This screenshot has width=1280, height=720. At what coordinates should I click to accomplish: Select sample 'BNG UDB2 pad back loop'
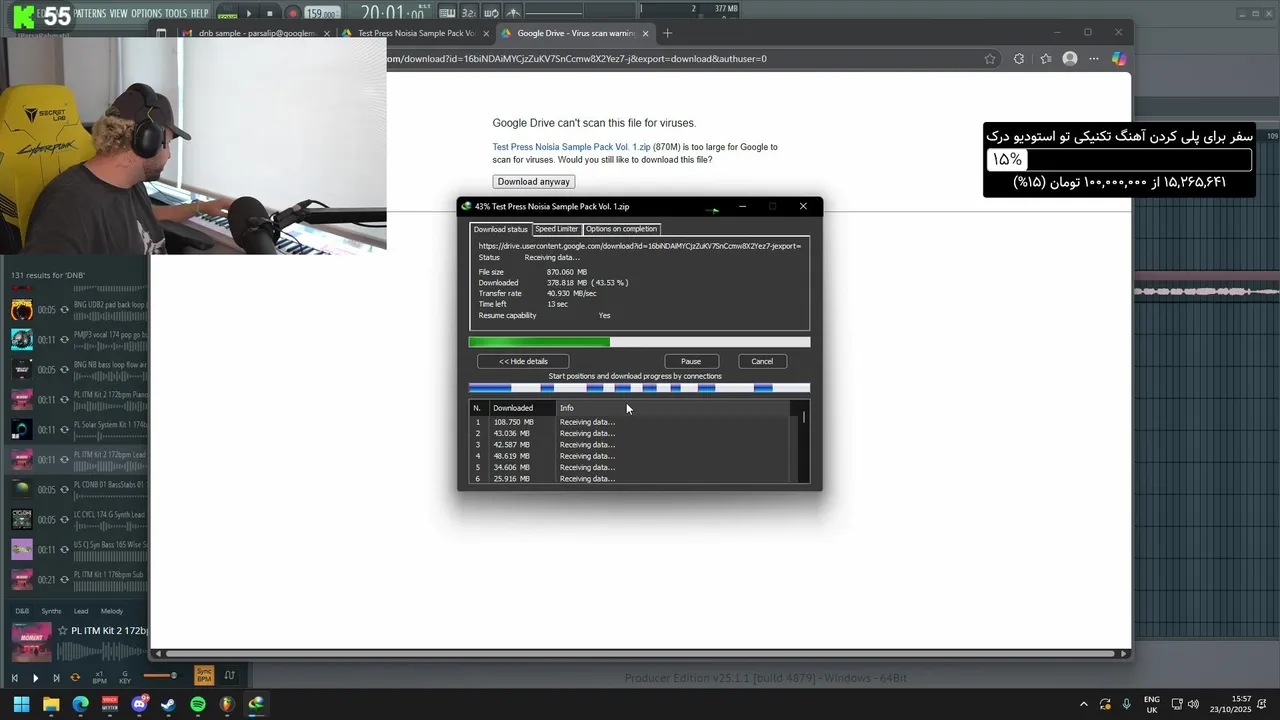80,309
